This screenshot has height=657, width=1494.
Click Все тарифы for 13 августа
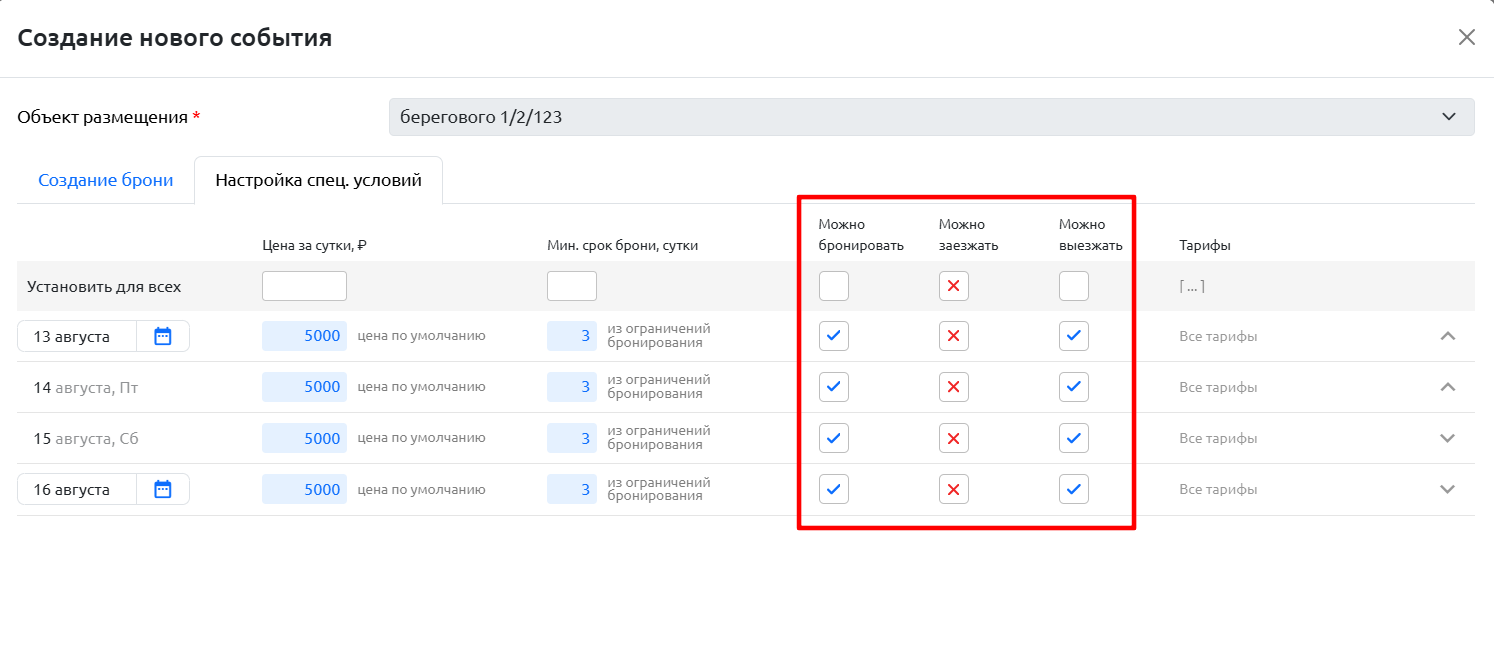pyautogui.click(x=1218, y=337)
